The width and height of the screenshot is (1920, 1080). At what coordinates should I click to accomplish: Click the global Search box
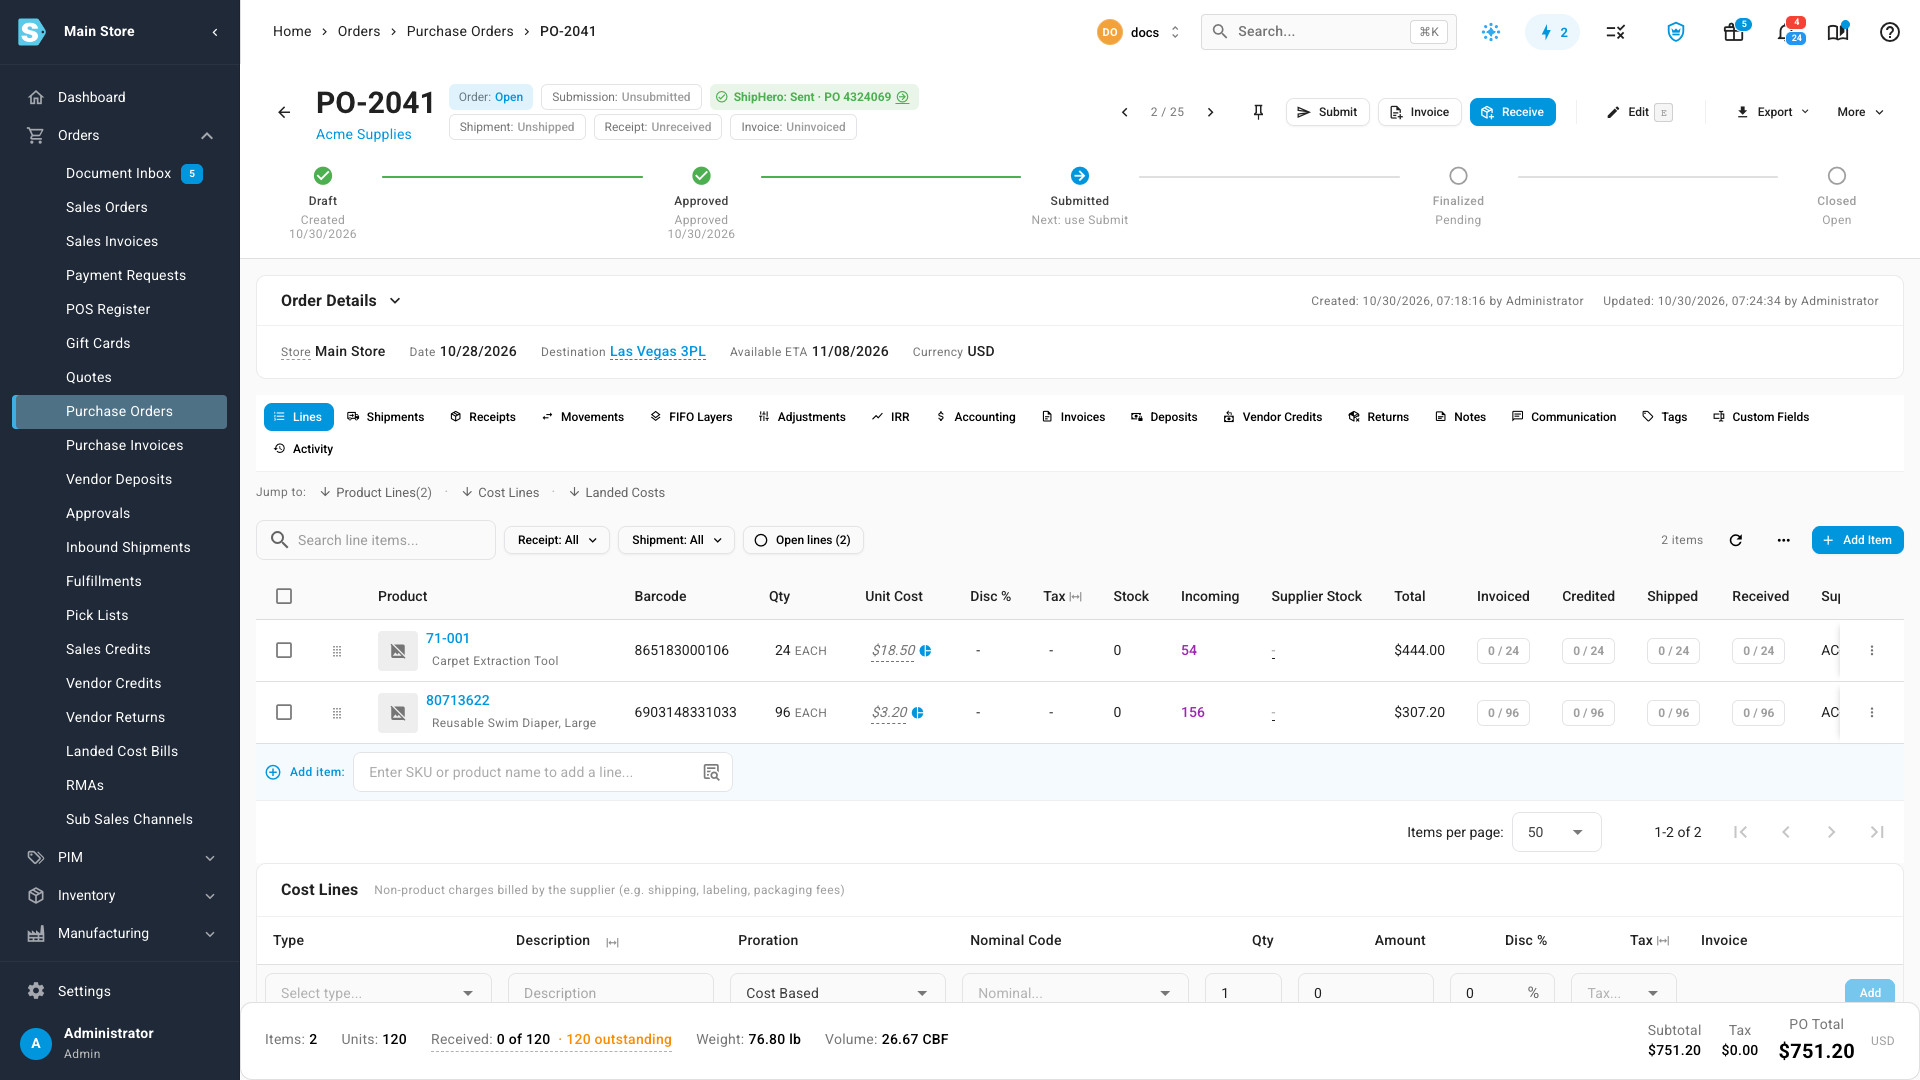point(1328,32)
